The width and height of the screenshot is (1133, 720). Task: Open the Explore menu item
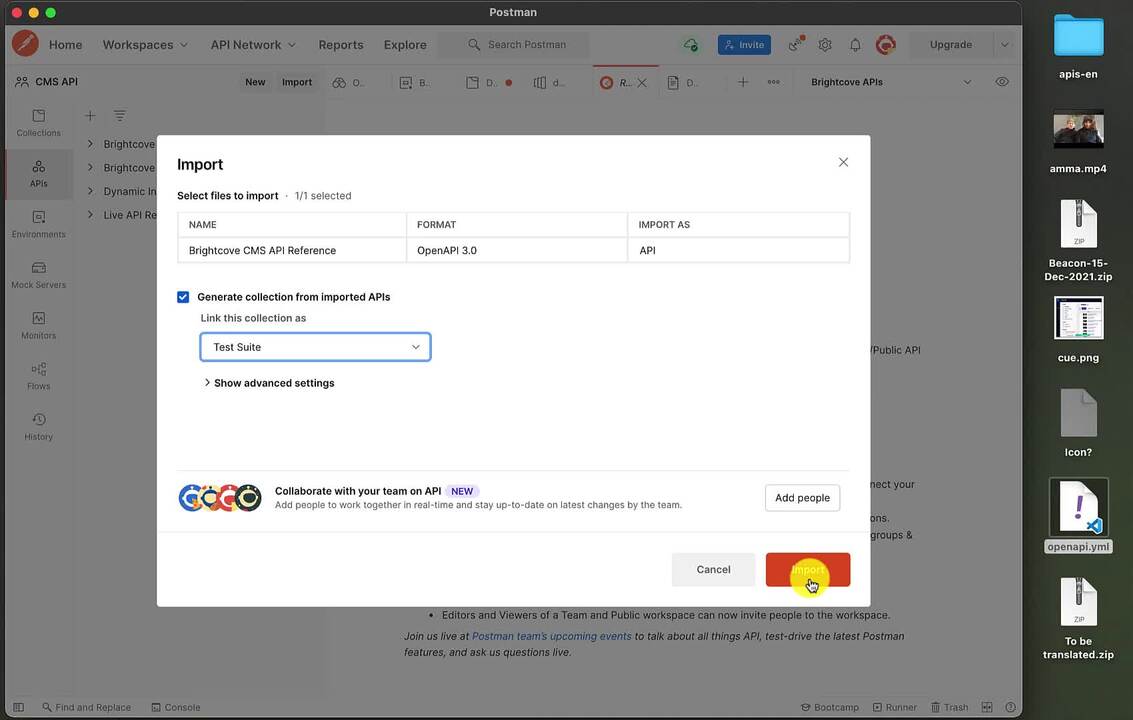coord(405,45)
